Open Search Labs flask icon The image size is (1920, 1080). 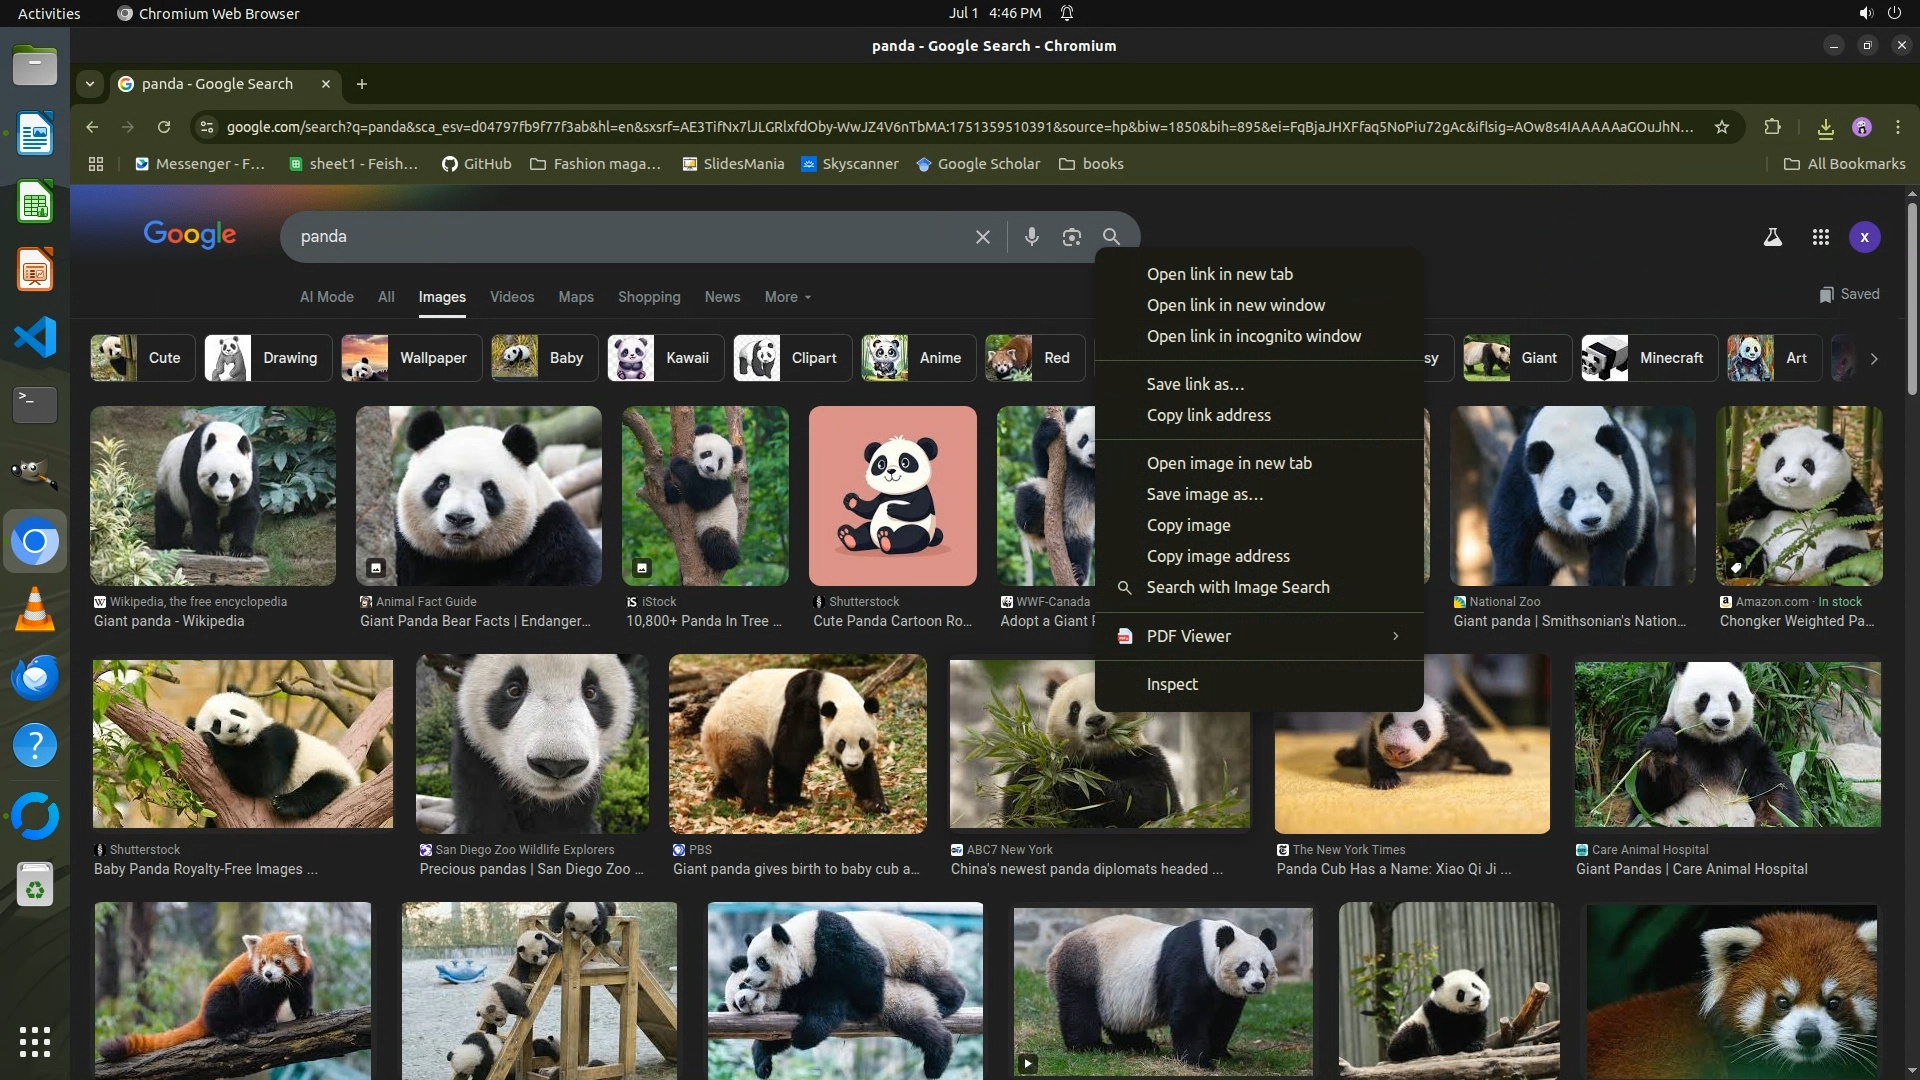coord(1772,237)
